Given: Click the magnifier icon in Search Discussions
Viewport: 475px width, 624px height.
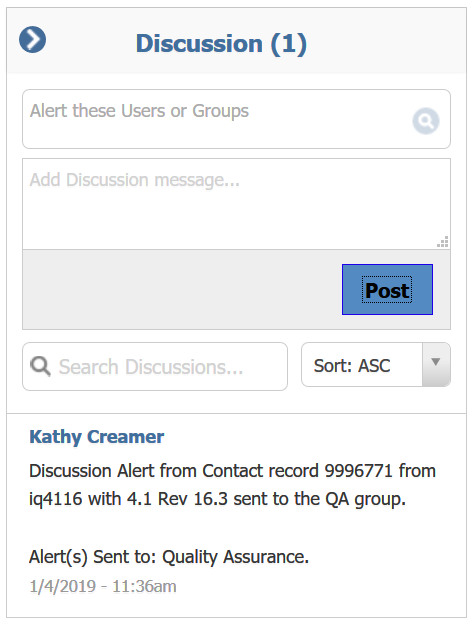Looking at the screenshot, I should [40, 366].
